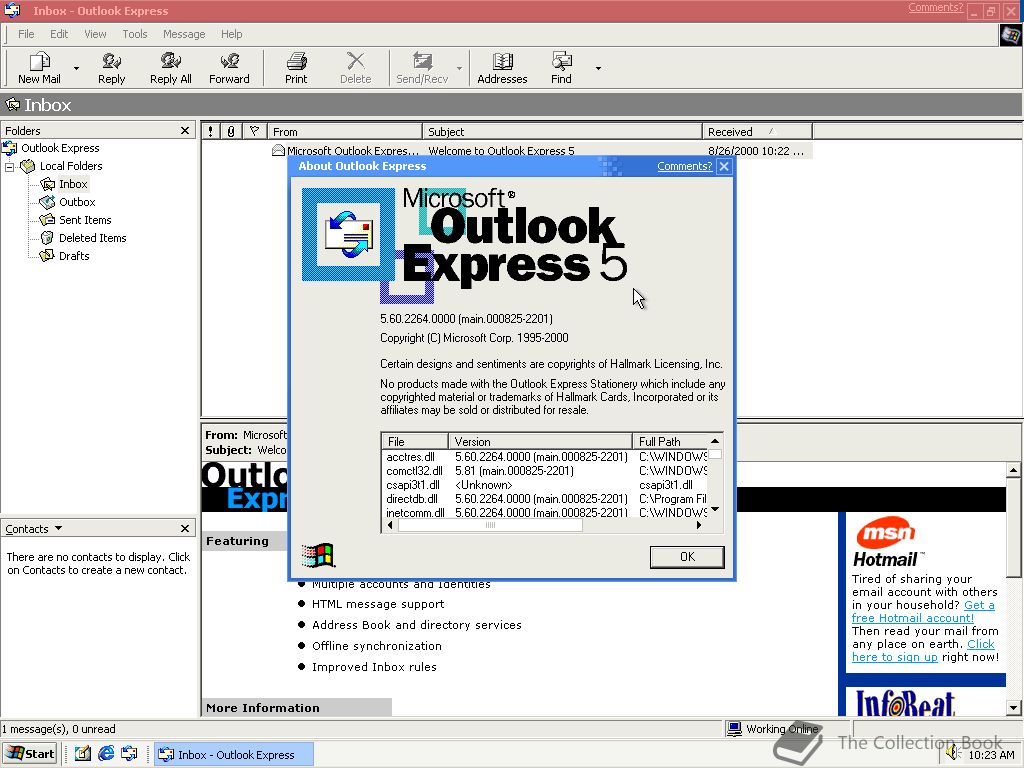Click the Reply All toolbar icon
The image size is (1024, 768).
tap(170, 68)
